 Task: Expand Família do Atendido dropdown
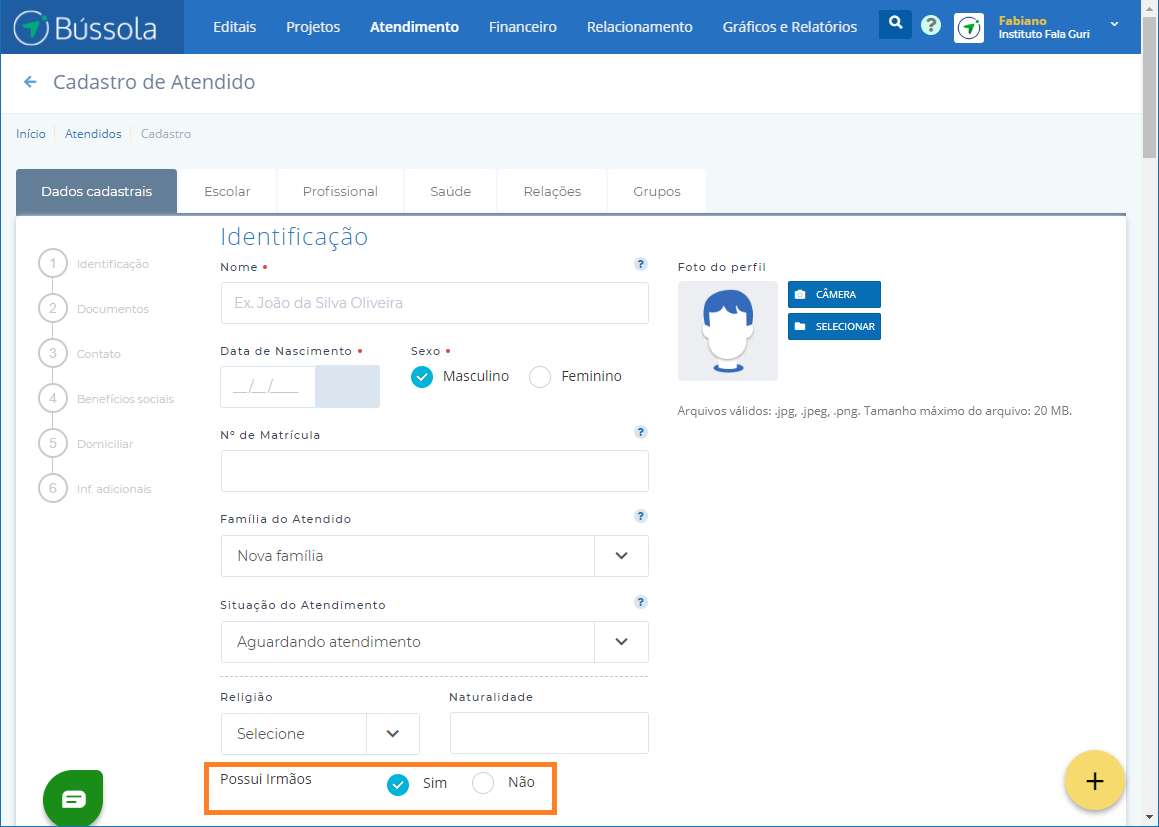tap(621, 556)
